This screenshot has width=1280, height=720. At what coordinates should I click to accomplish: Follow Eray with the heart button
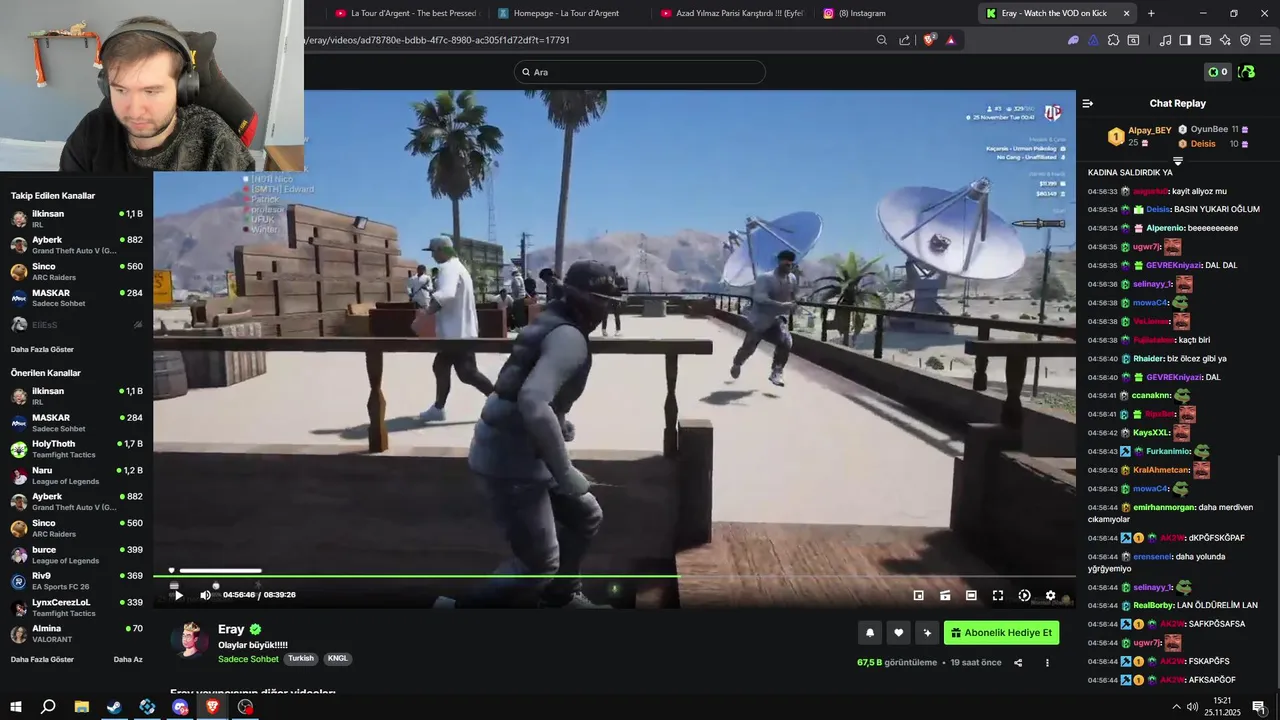898,632
